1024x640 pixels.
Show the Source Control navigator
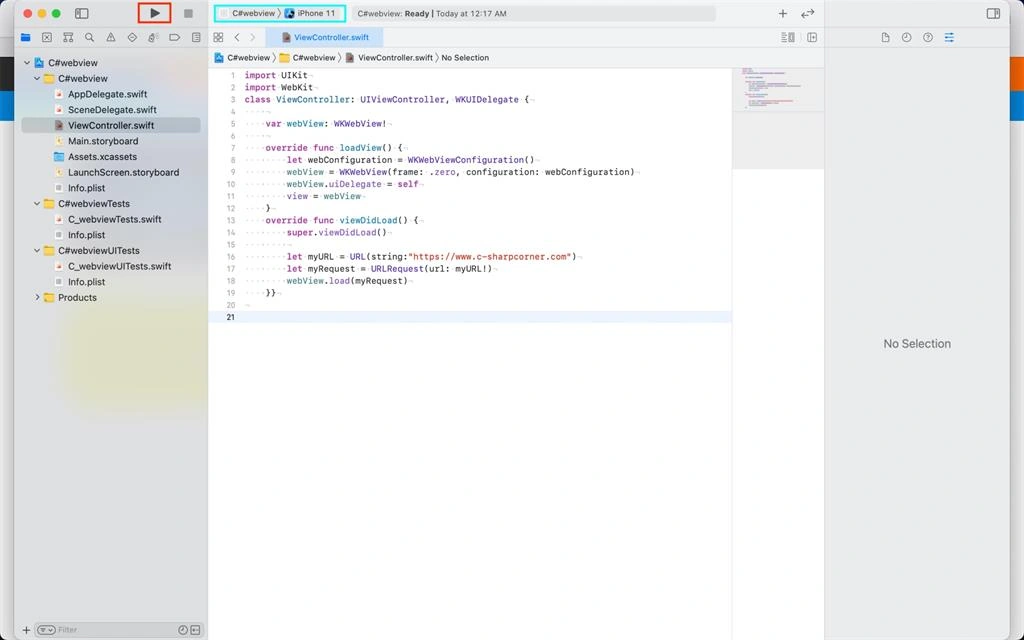point(46,37)
